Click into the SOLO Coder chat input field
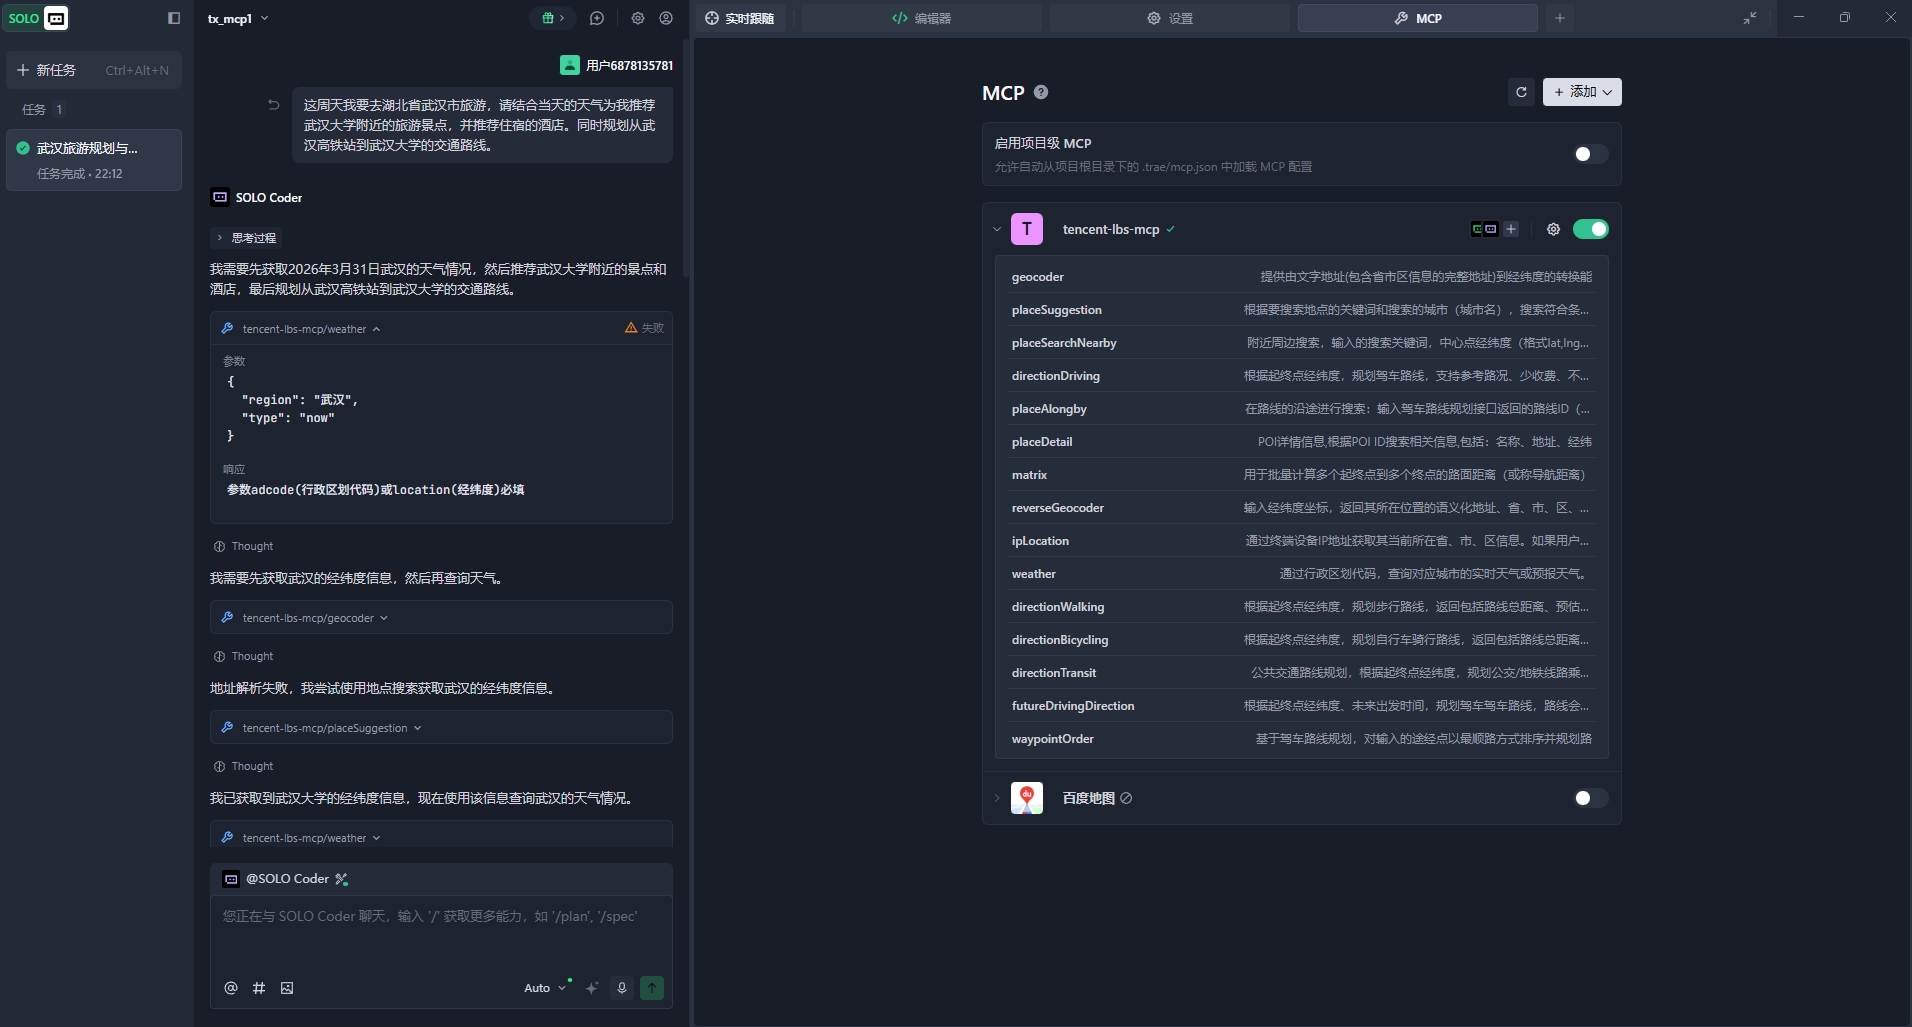The image size is (1912, 1027). [441, 930]
